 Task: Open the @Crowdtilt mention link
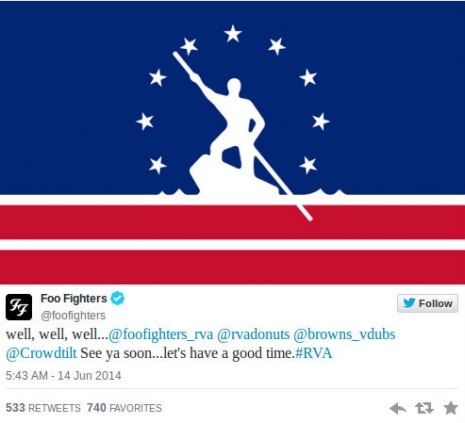click(41, 353)
